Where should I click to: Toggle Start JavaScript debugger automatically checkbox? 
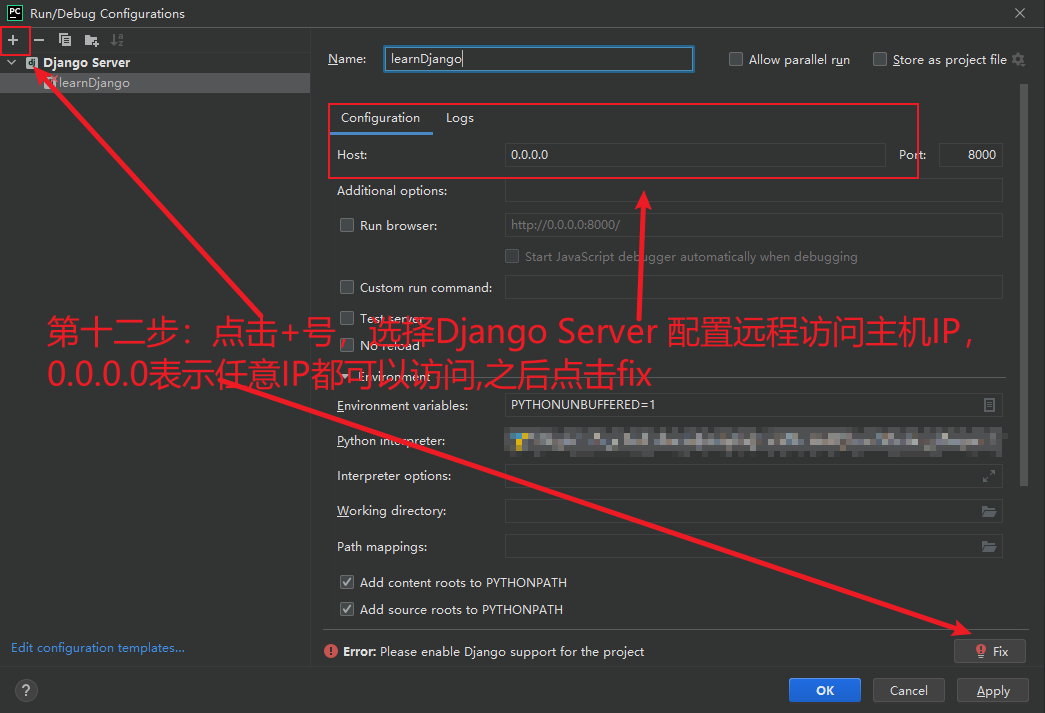[x=512, y=256]
